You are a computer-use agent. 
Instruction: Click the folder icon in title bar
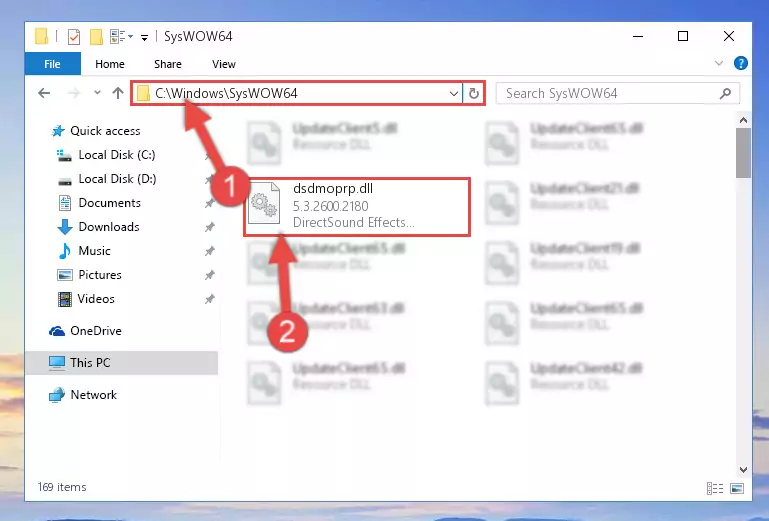42,36
